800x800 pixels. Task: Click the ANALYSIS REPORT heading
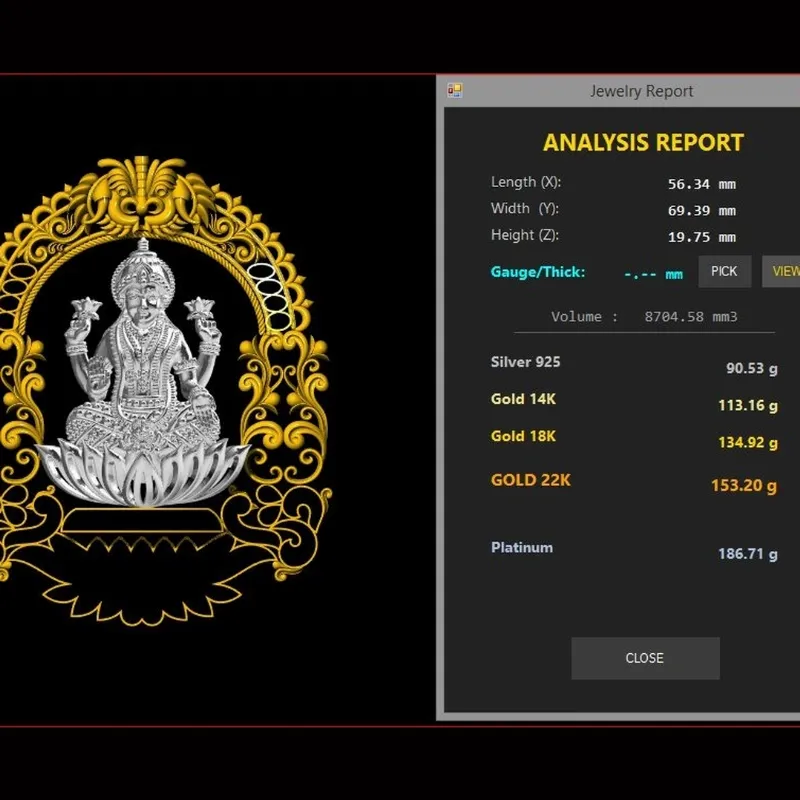(643, 142)
